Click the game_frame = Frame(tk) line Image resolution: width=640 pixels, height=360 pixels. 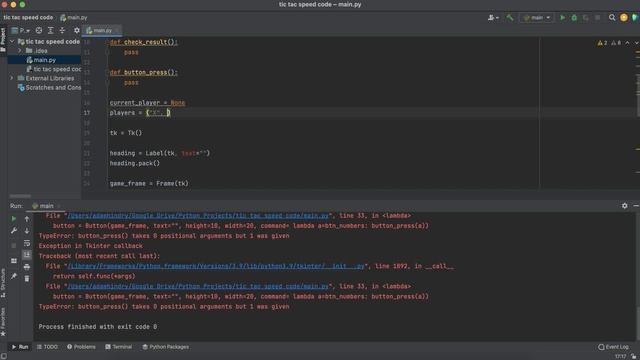click(x=149, y=184)
